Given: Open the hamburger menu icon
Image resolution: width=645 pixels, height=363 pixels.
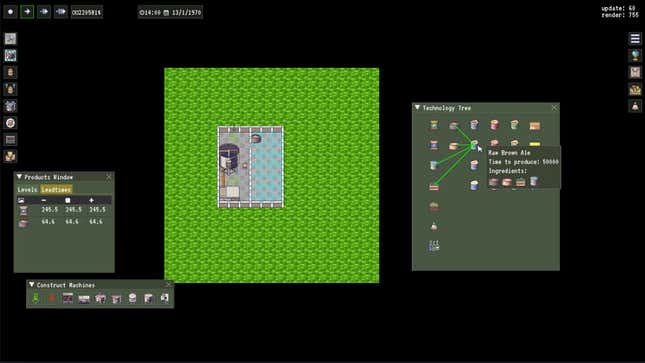Looking at the screenshot, I should pyautogui.click(x=635, y=39).
